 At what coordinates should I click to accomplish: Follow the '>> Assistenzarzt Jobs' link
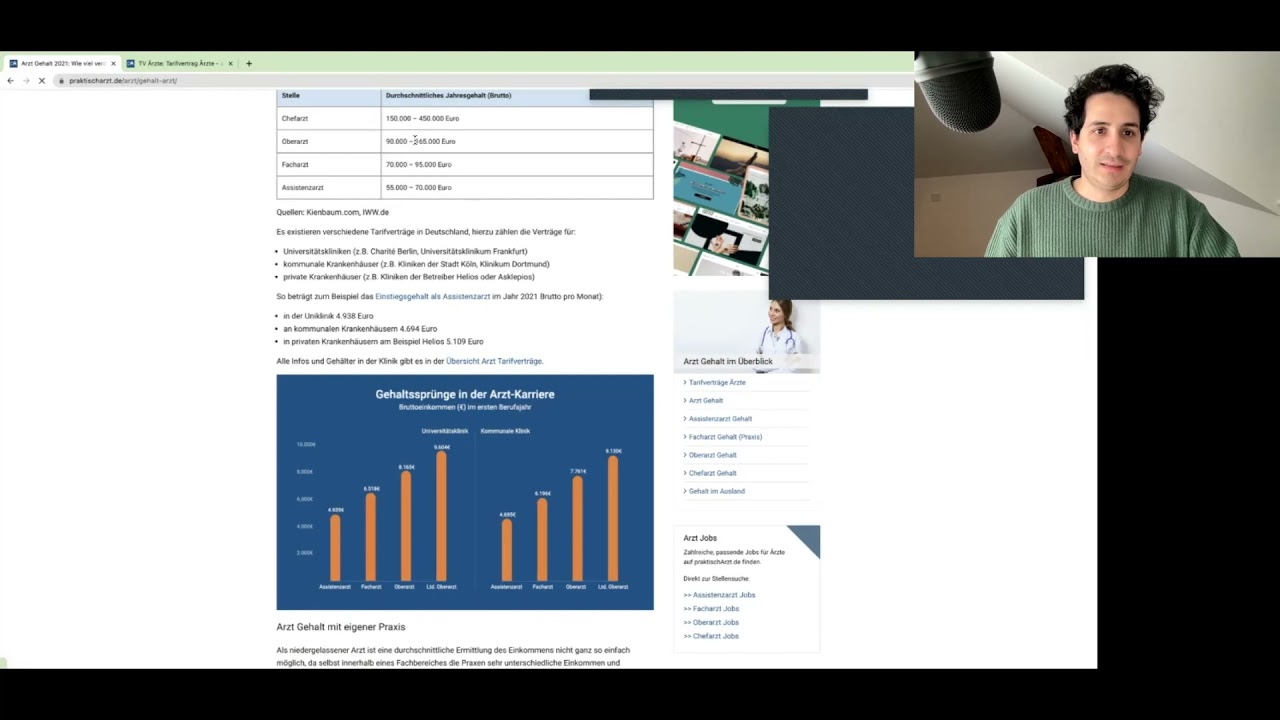[719, 595]
